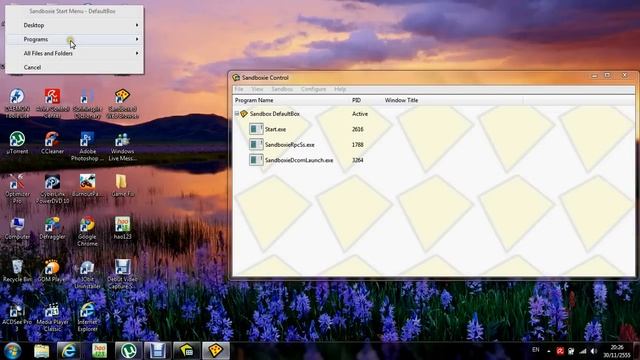Select the Sandbox DefaultBox row
This screenshot has width=640, height=360.
coord(302,114)
